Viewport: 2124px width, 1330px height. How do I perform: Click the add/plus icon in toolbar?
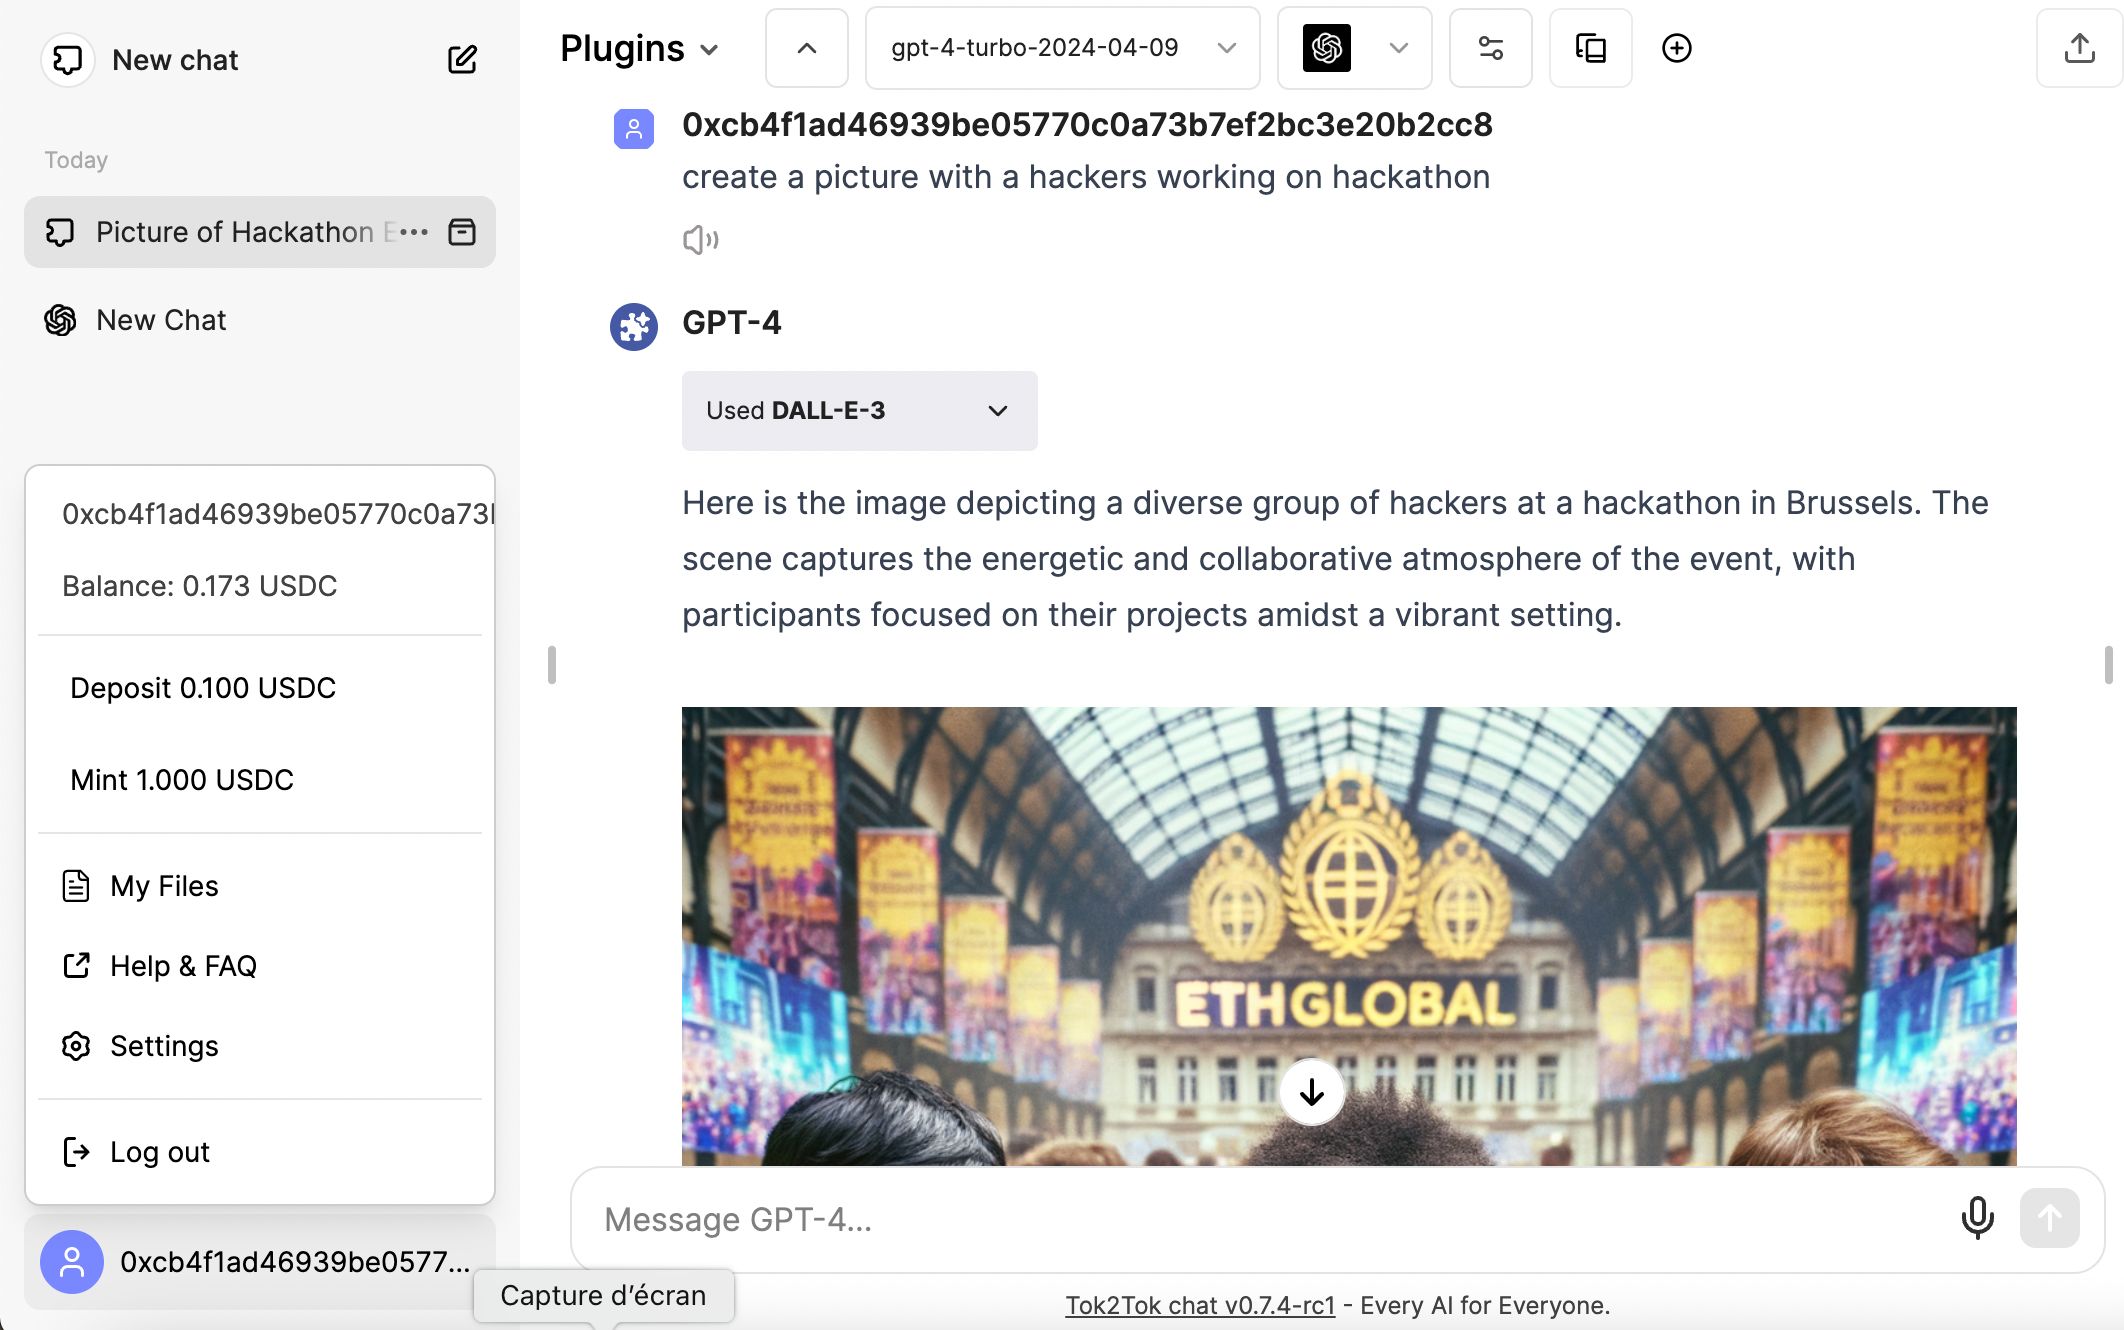coord(1677,48)
